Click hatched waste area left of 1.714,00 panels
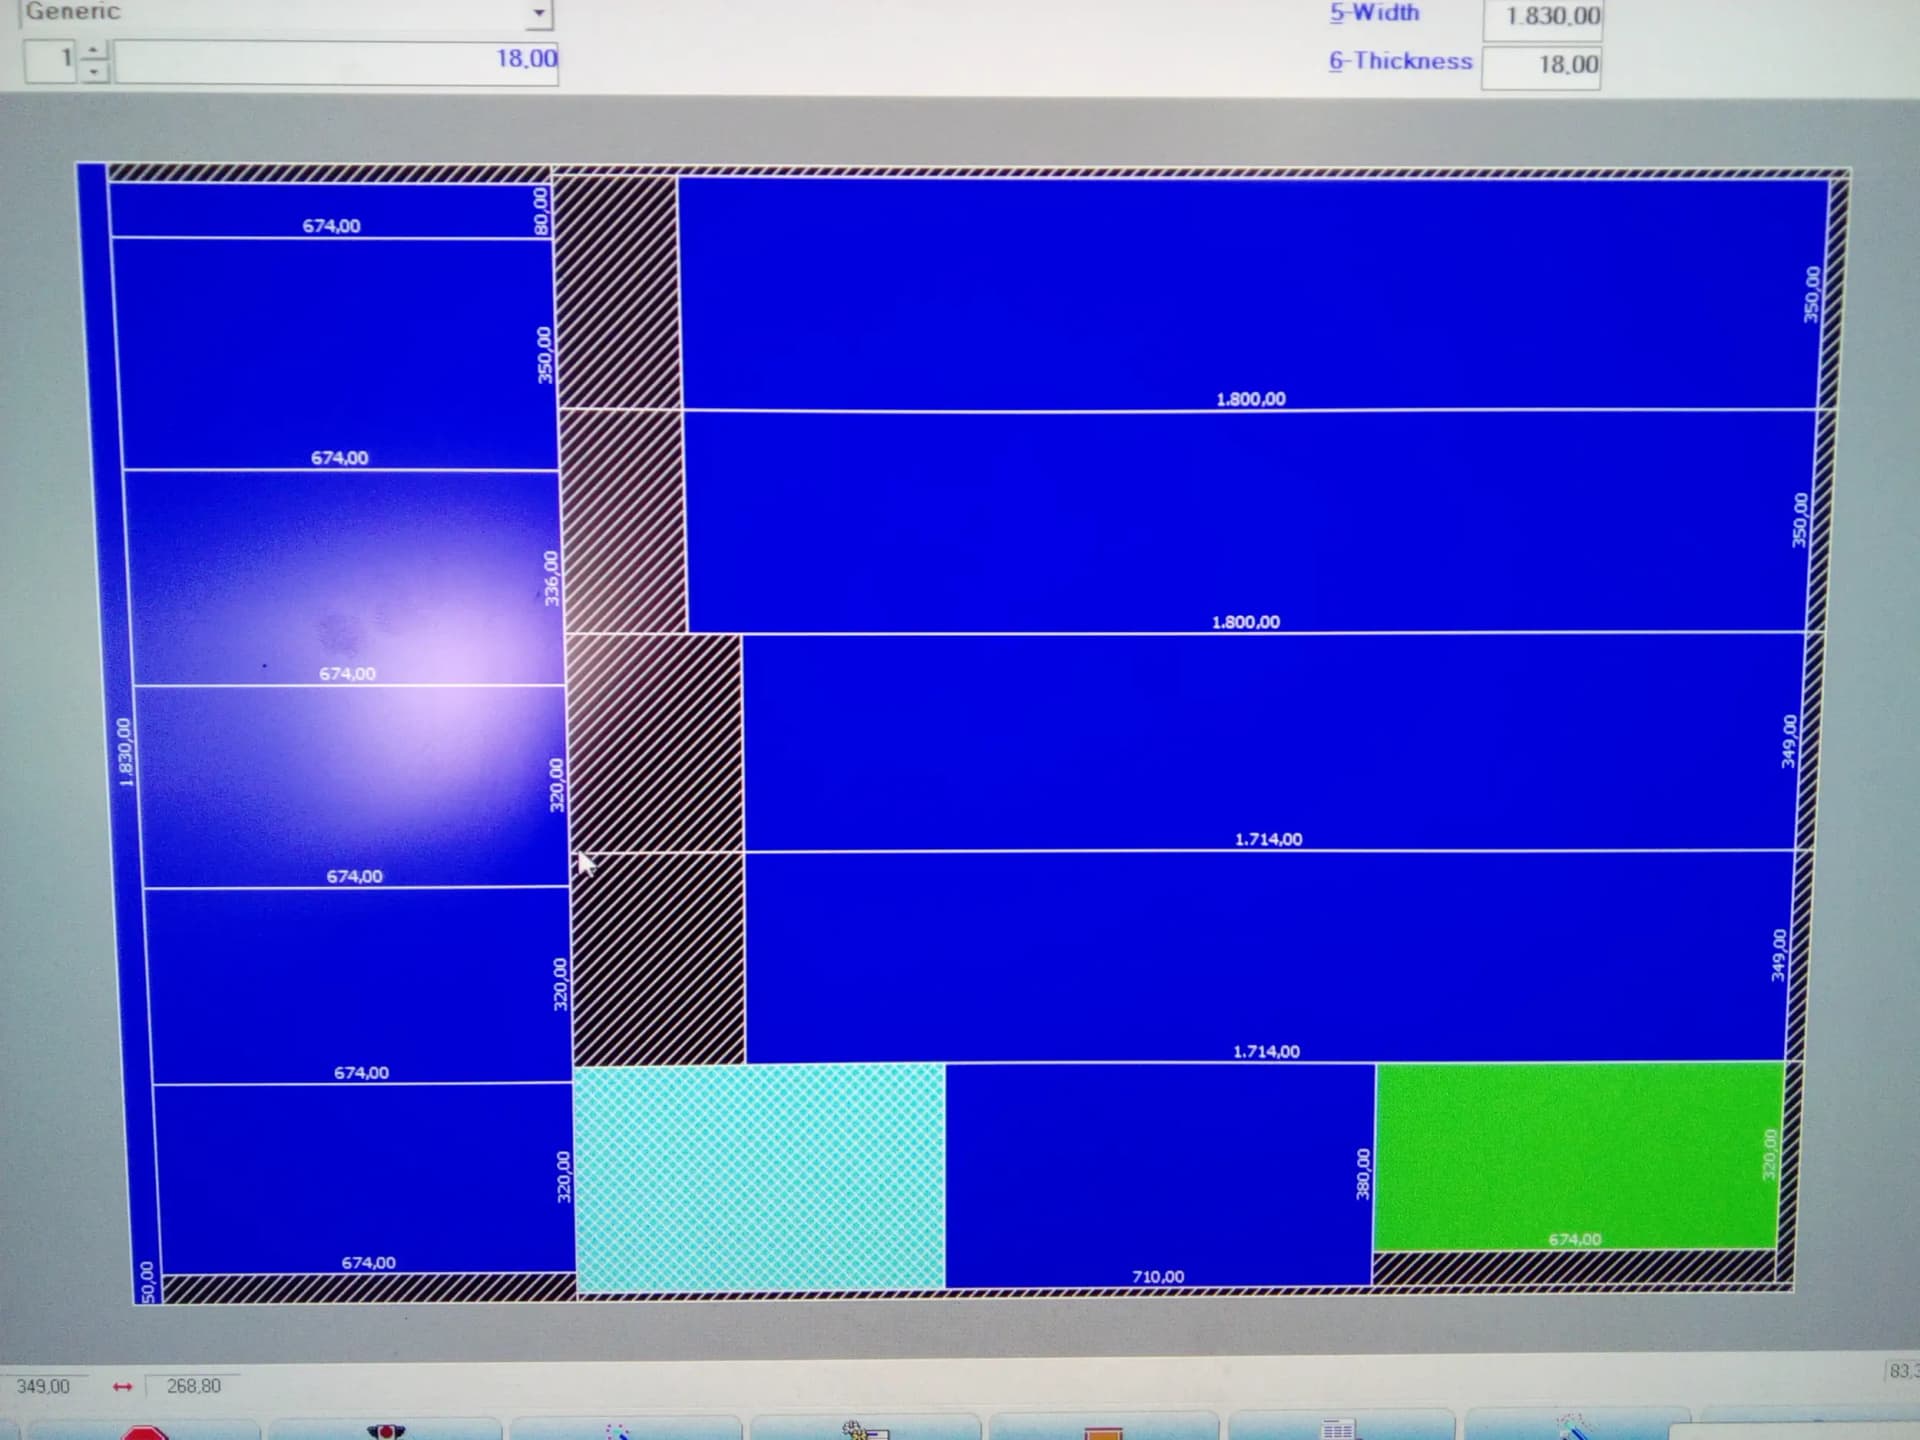 coord(657,850)
